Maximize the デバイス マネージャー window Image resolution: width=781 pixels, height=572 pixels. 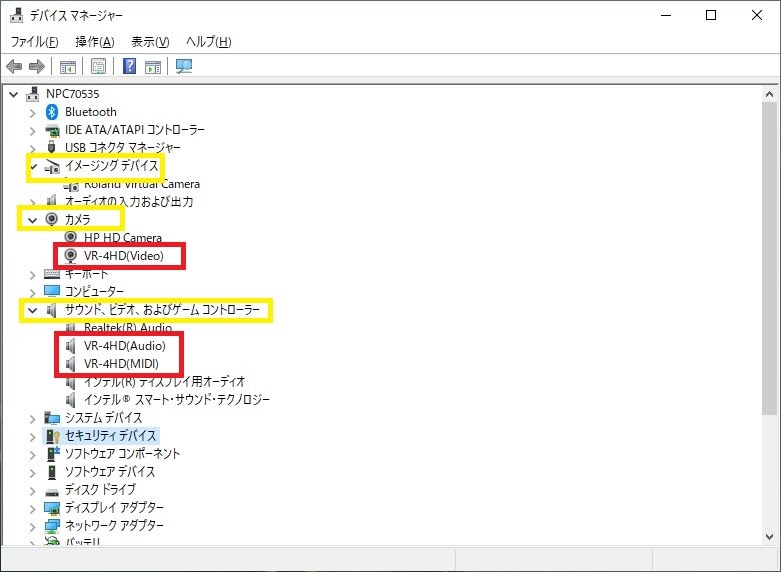711,15
